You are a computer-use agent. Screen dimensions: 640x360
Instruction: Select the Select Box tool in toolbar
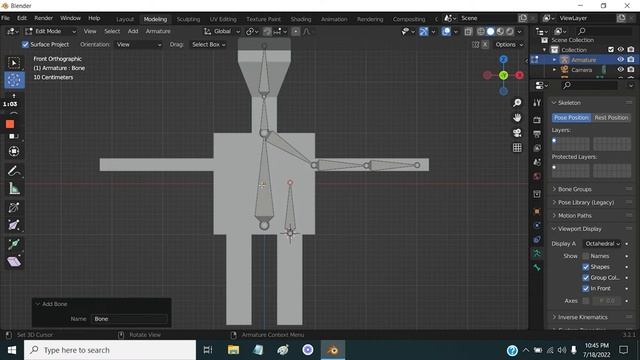pyautogui.click(x=14, y=63)
